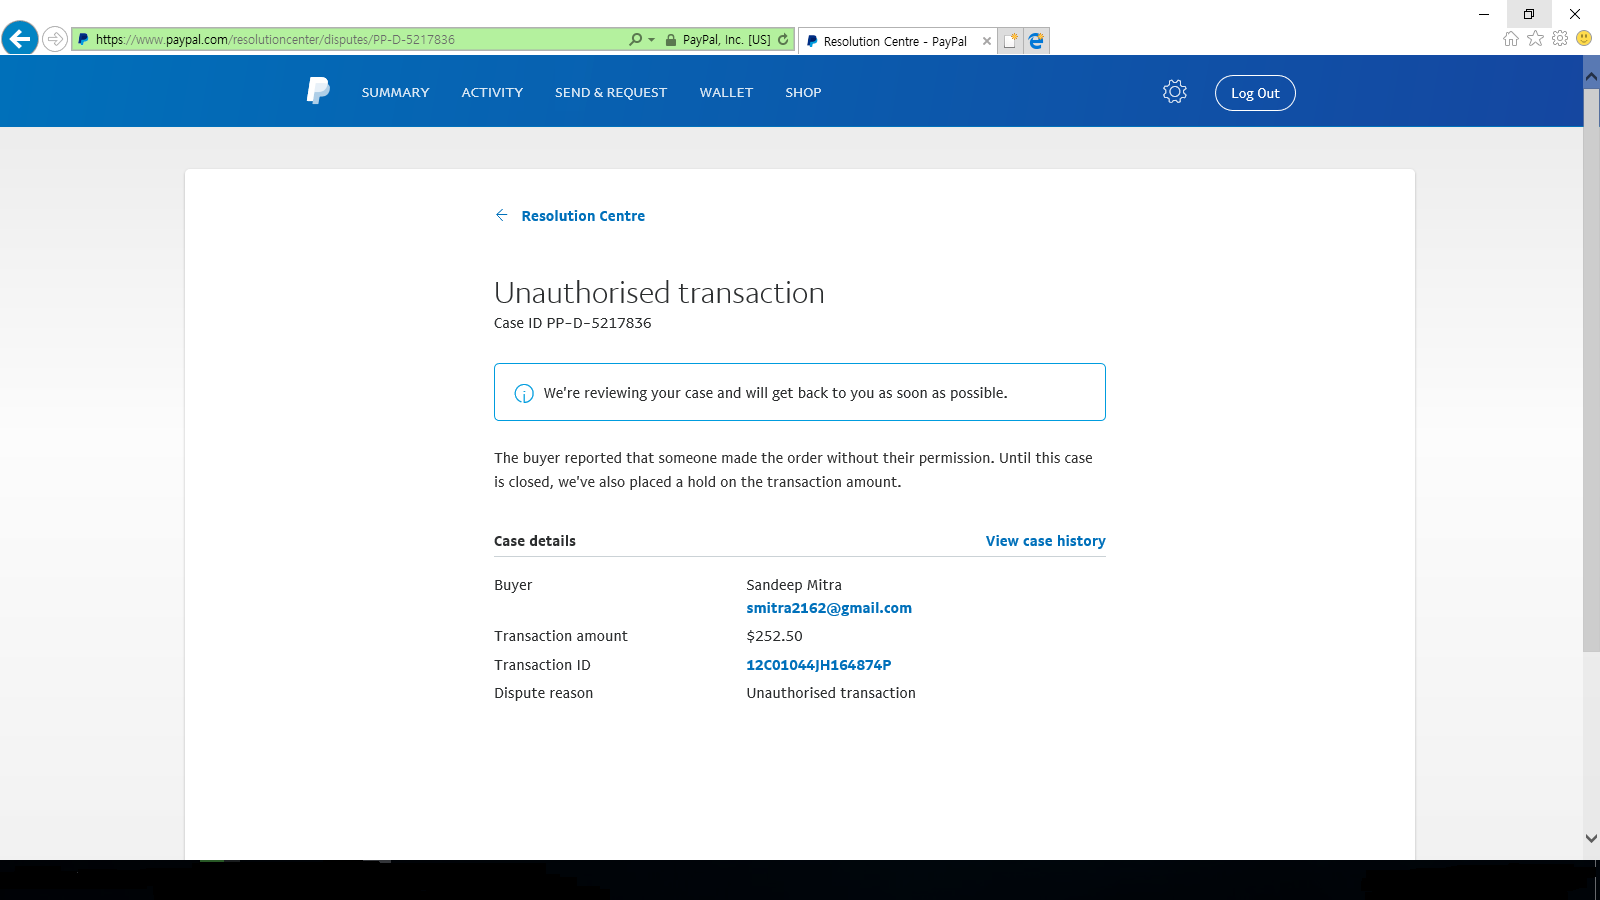Click the browser forward arrow button

click(55, 40)
